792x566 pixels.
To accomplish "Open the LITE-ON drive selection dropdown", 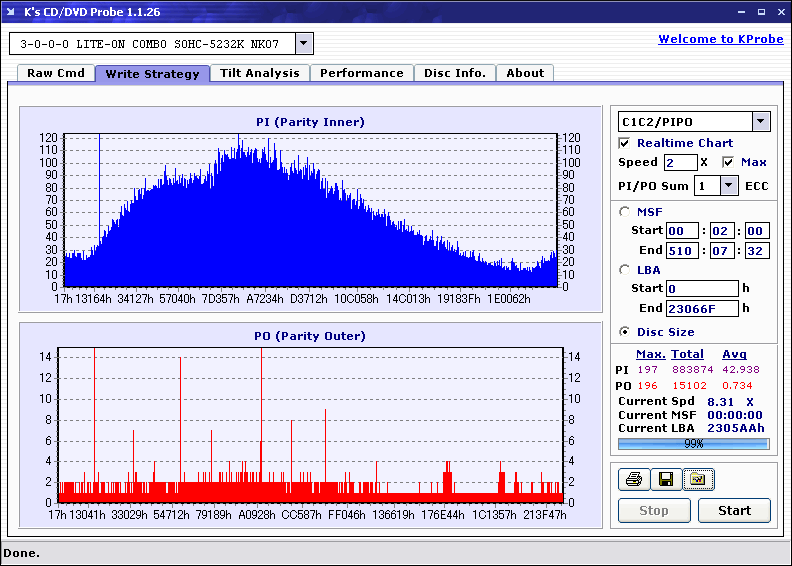I will point(304,44).
